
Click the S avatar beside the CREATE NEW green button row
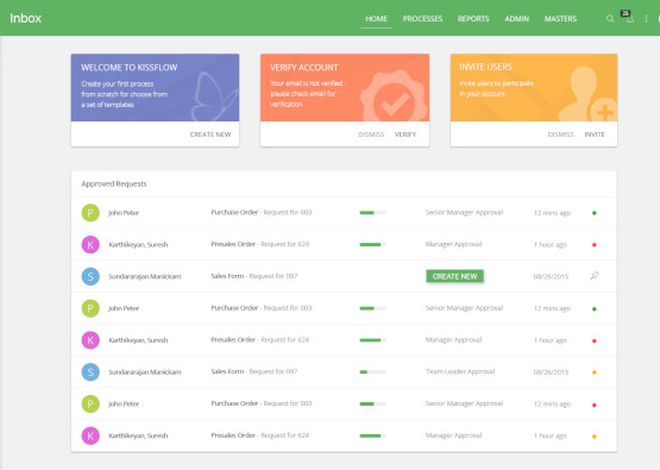point(90,276)
